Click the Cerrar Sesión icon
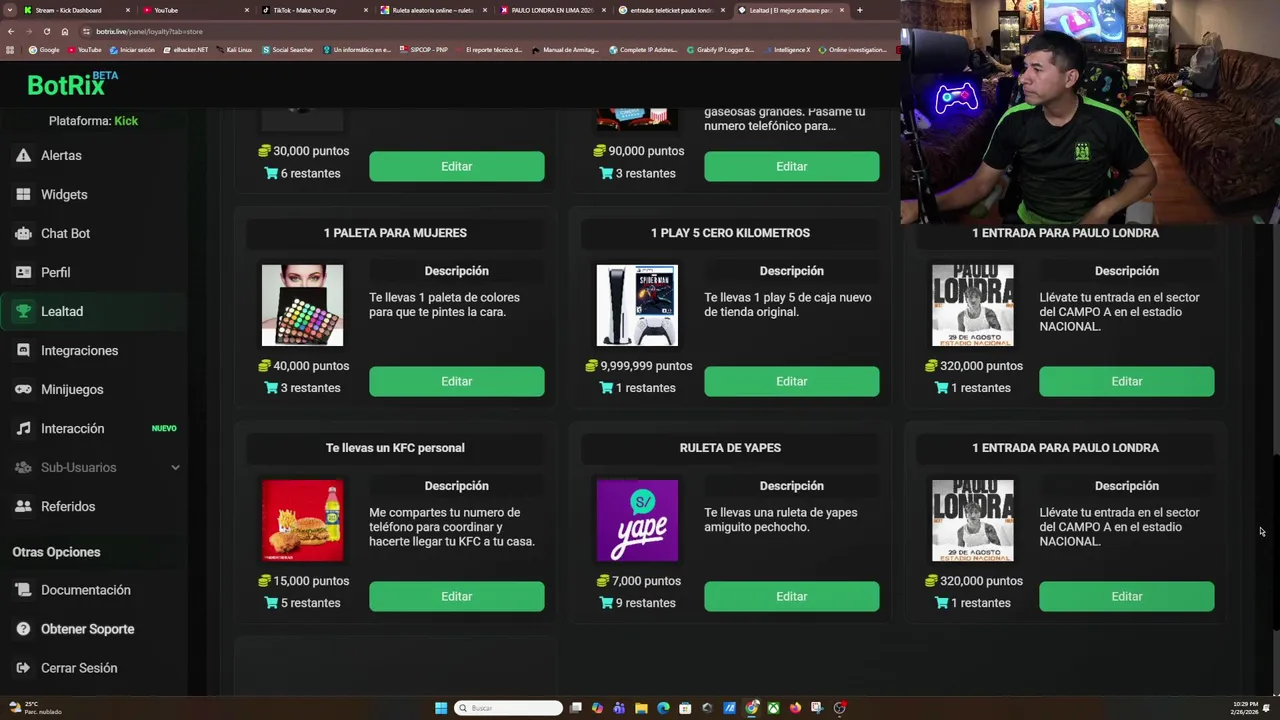 (x=23, y=668)
